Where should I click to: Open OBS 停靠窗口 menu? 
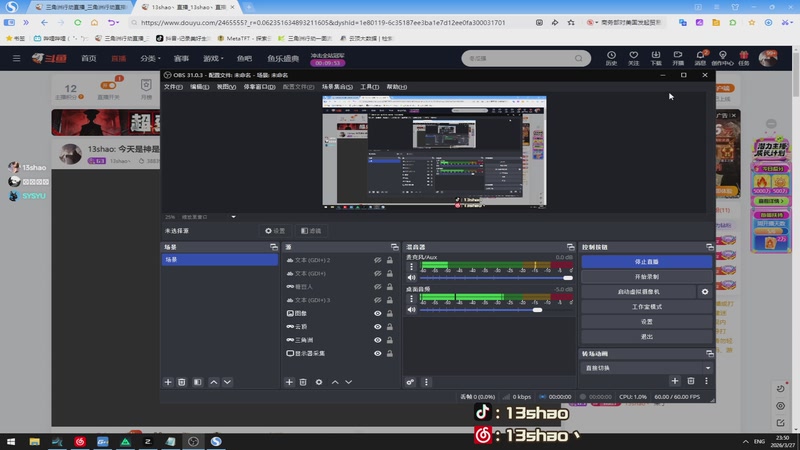click(259, 87)
